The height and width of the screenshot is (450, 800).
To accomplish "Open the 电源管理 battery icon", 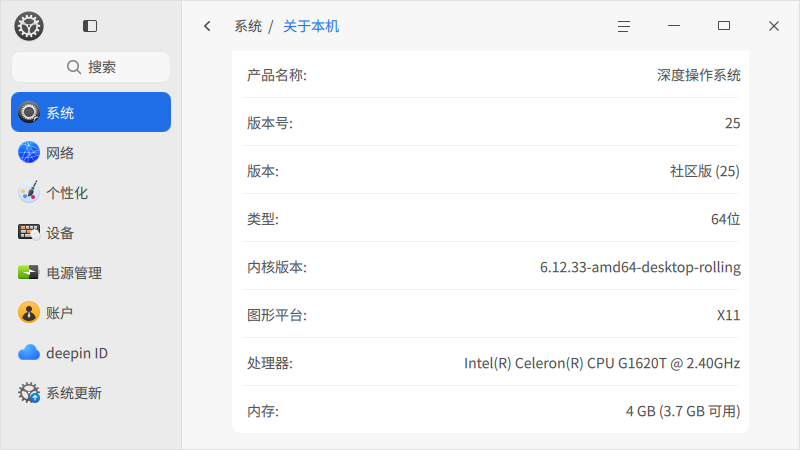I will 28,272.
